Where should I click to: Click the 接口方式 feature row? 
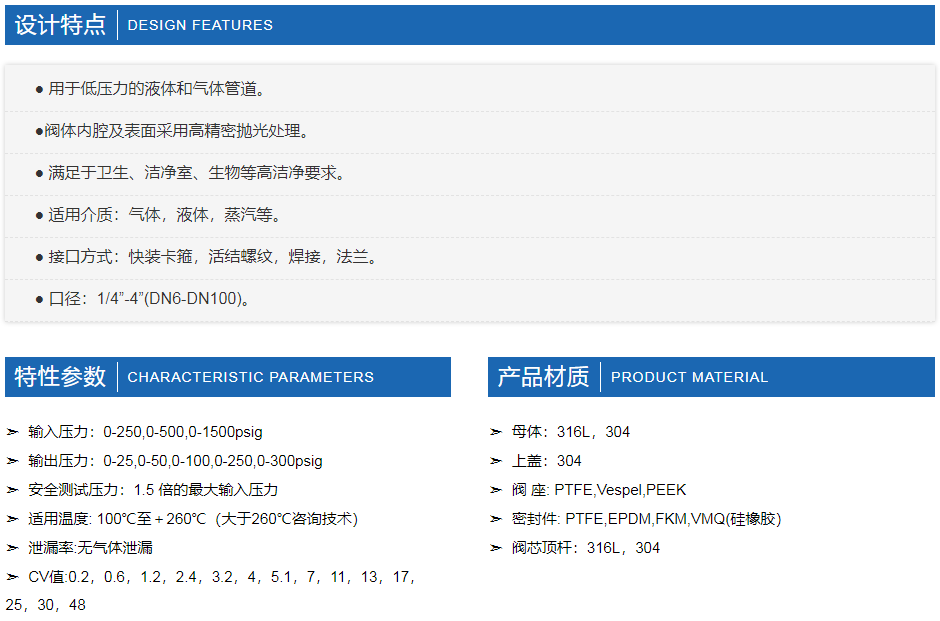coord(470,258)
